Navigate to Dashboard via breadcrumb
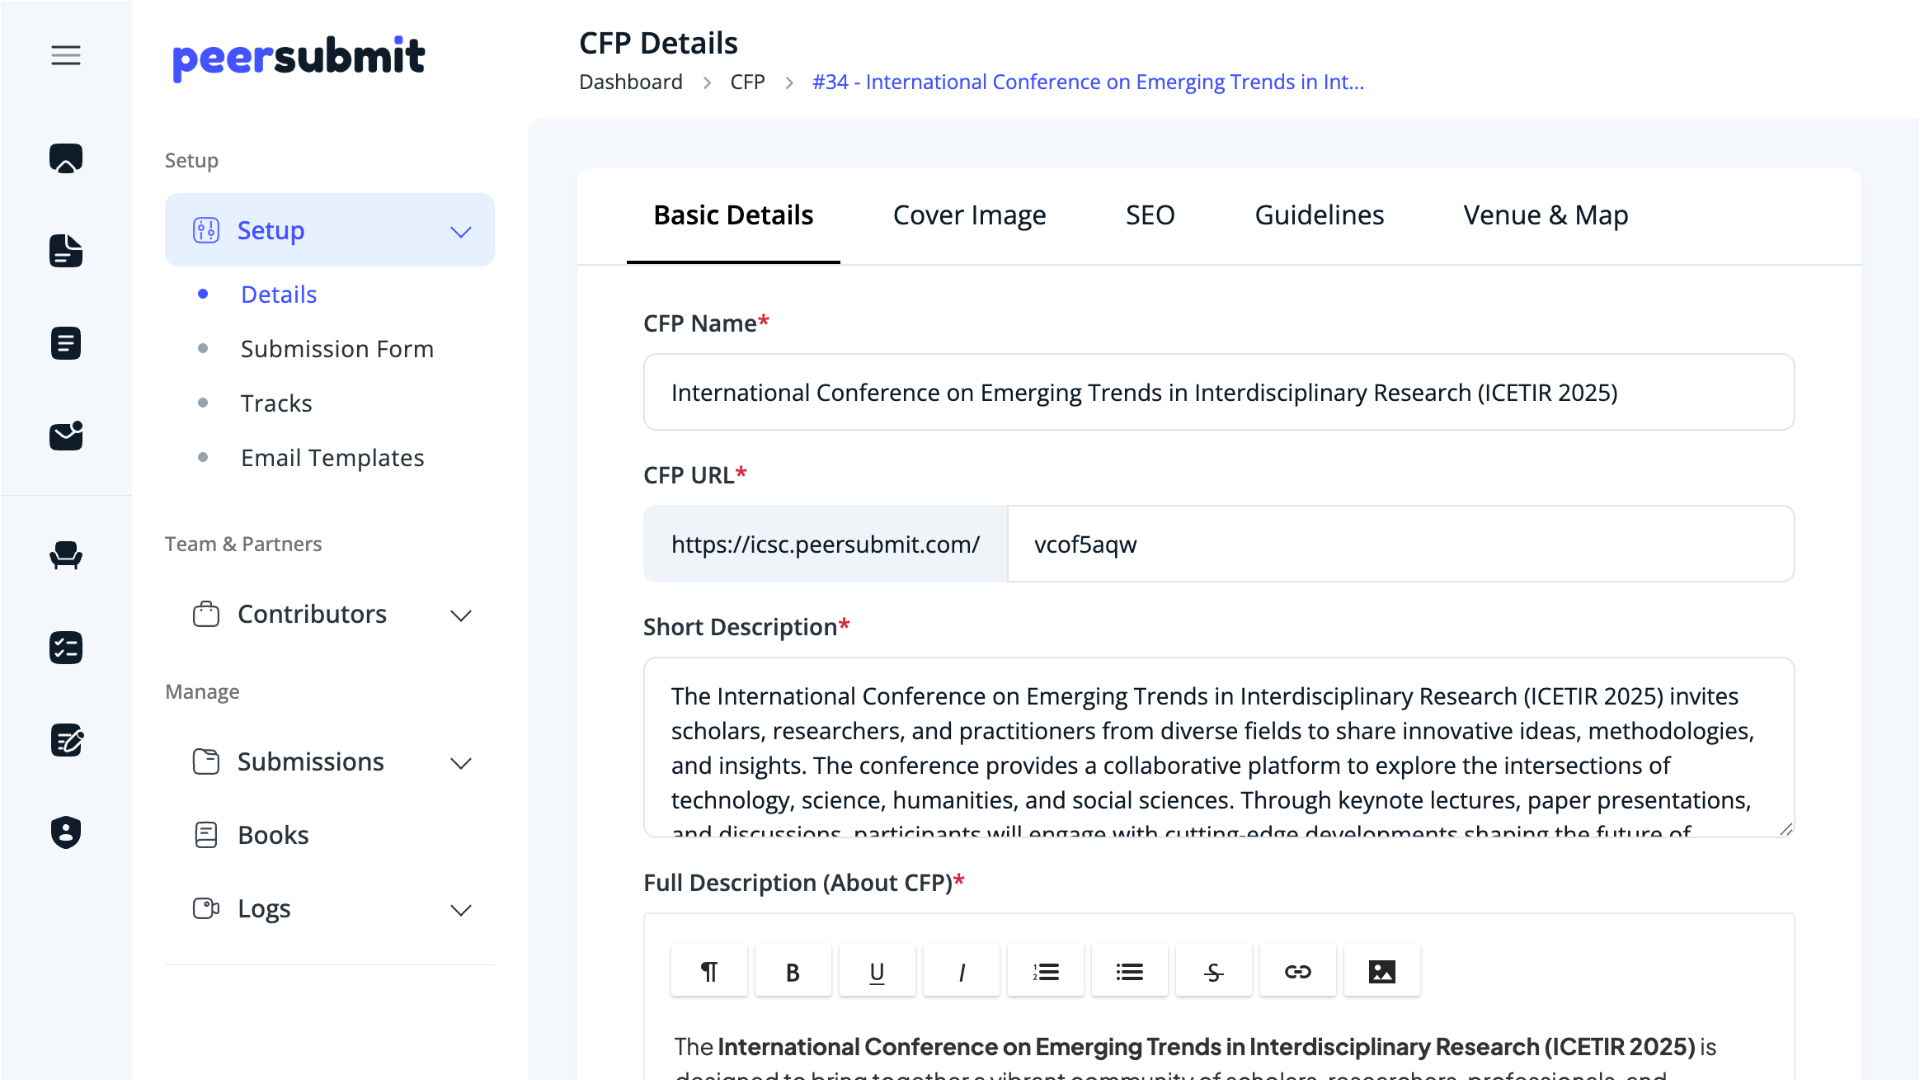1920x1080 pixels. tap(631, 81)
